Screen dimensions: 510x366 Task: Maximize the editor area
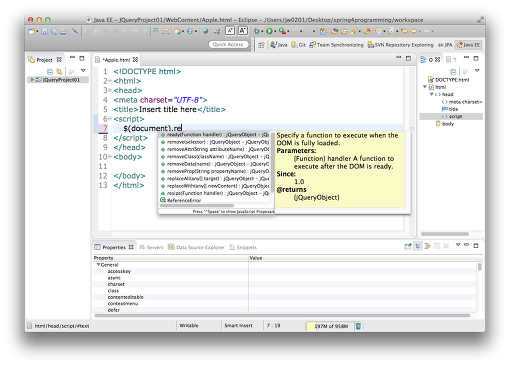[x=408, y=58]
